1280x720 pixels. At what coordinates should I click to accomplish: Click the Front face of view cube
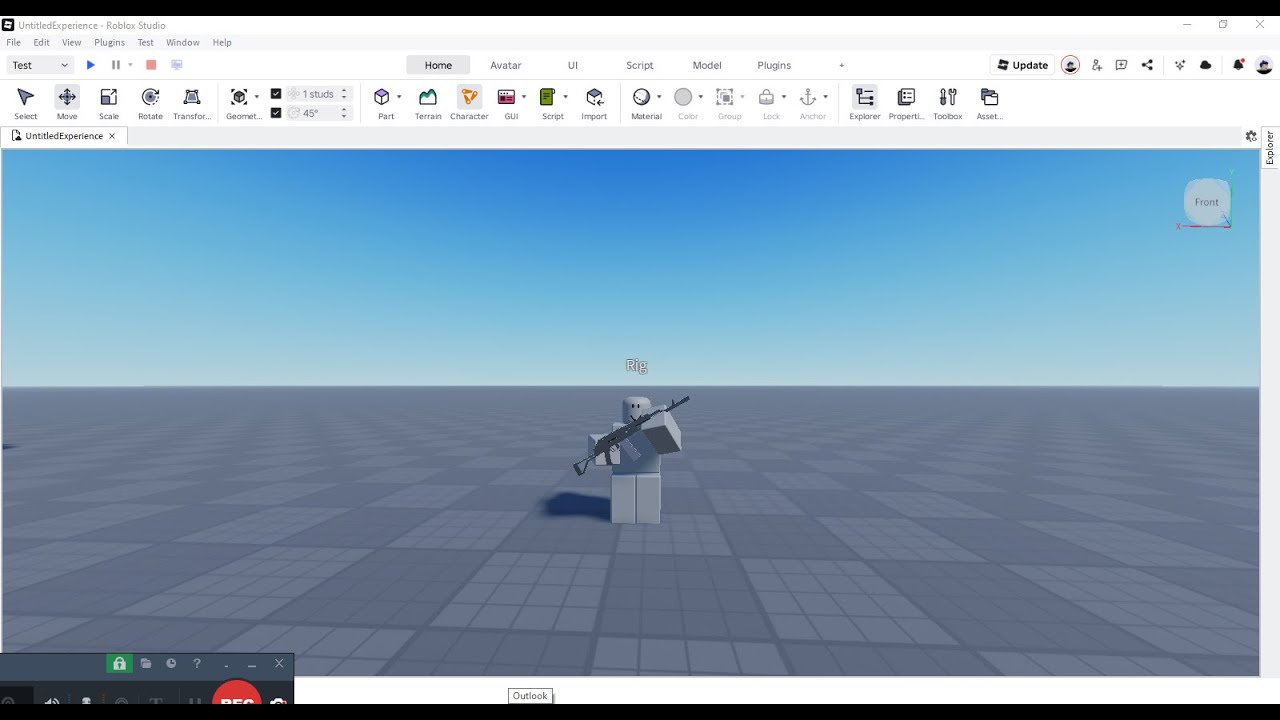pyautogui.click(x=1207, y=202)
